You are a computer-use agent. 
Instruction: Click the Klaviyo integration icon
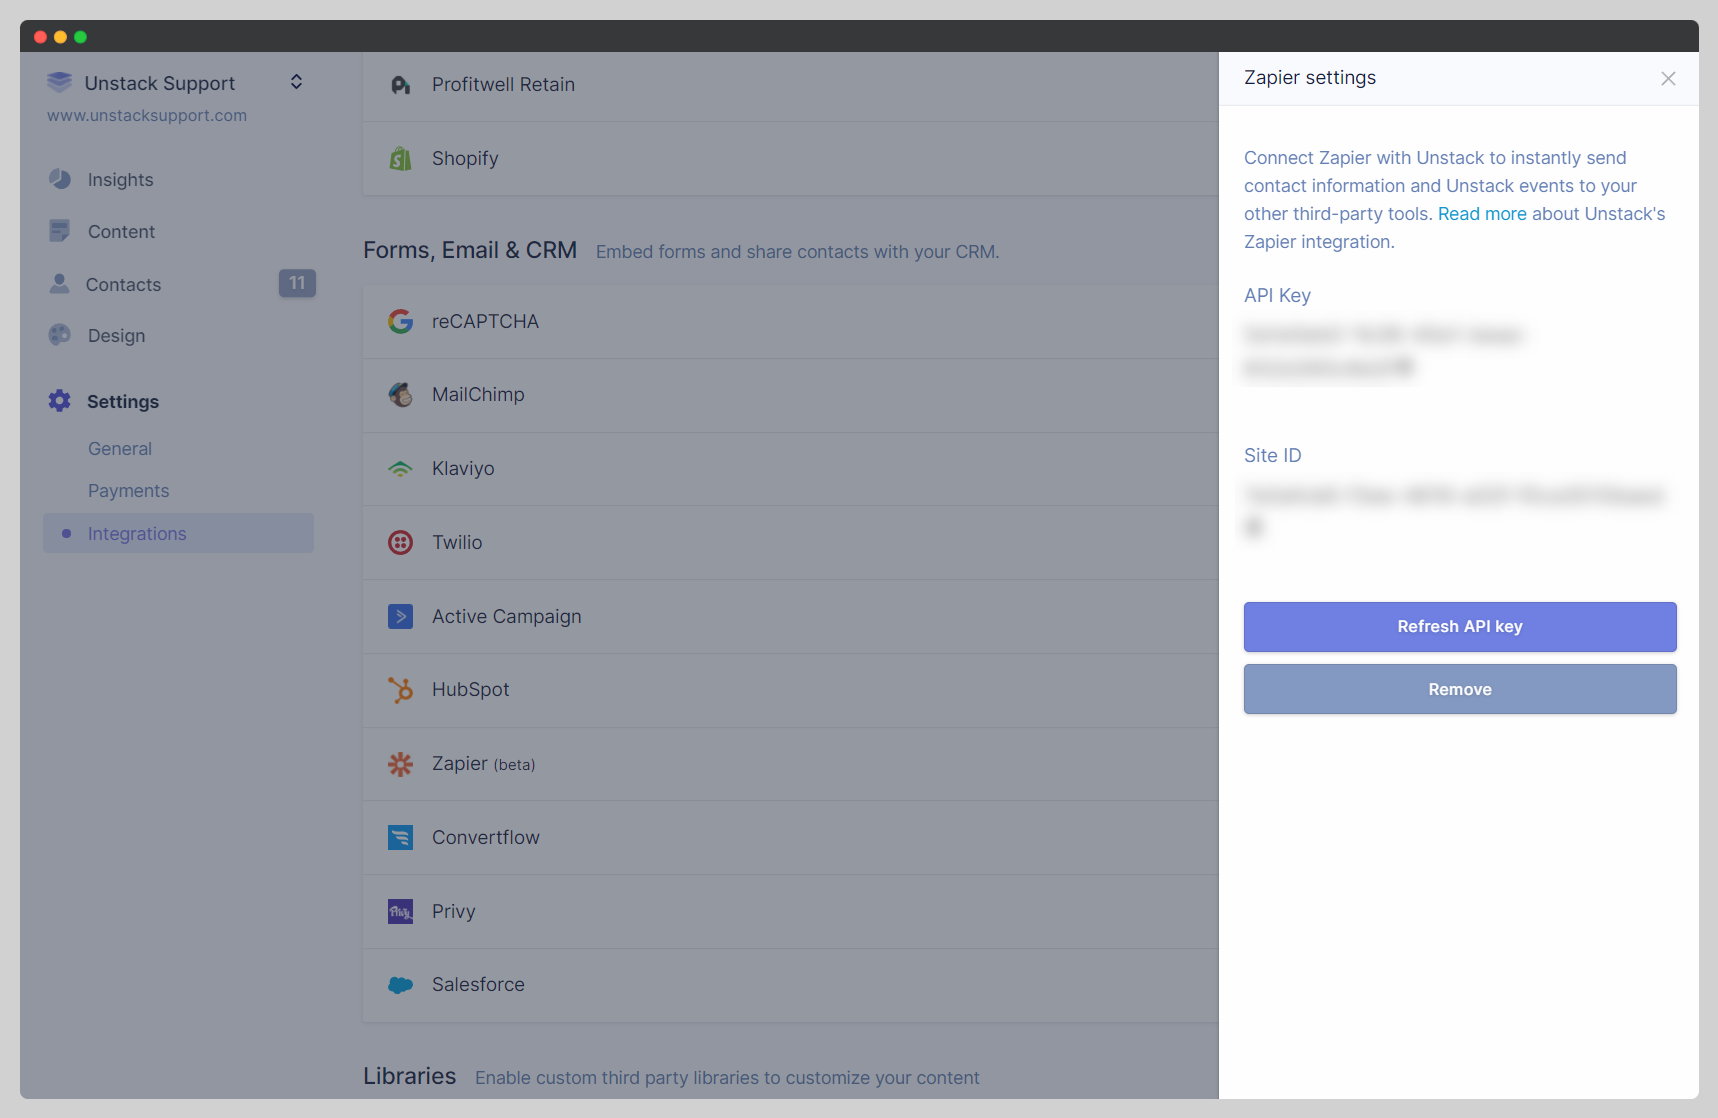point(400,468)
